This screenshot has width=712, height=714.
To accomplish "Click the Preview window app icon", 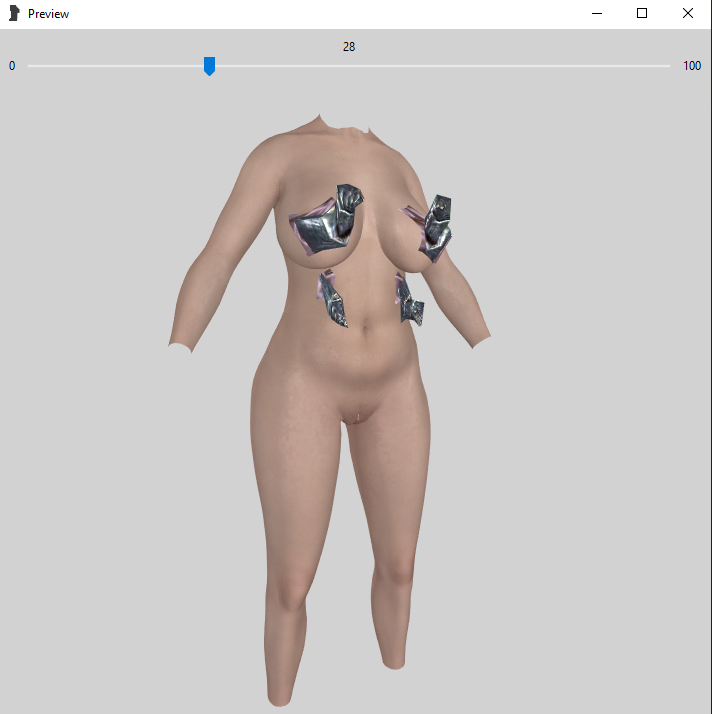I will [14, 13].
